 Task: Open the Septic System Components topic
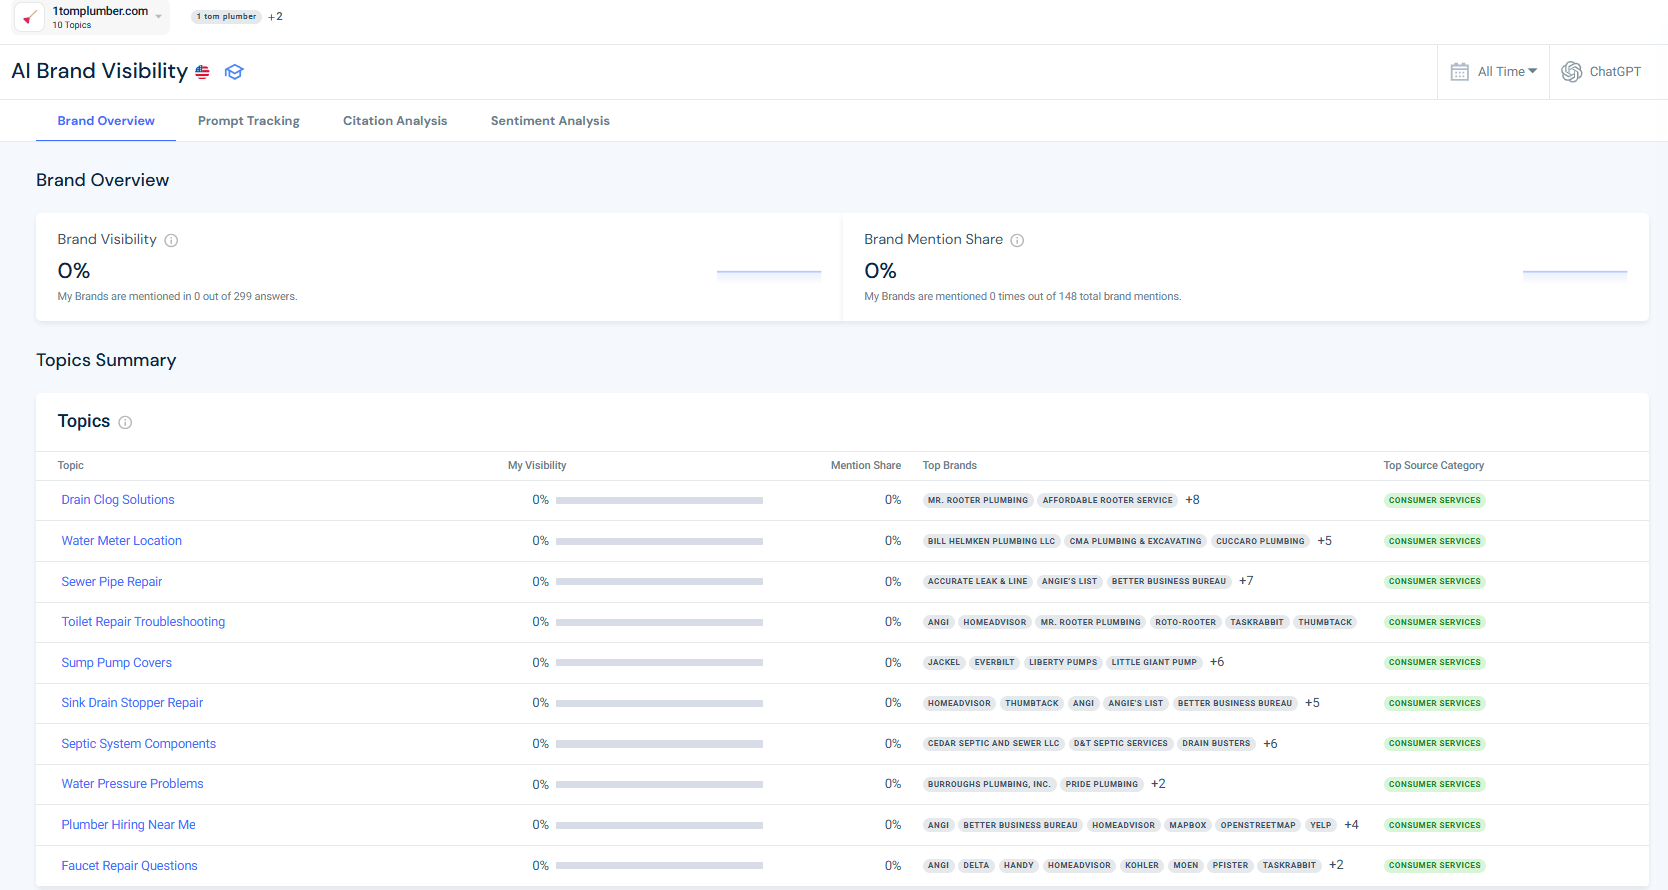point(139,744)
